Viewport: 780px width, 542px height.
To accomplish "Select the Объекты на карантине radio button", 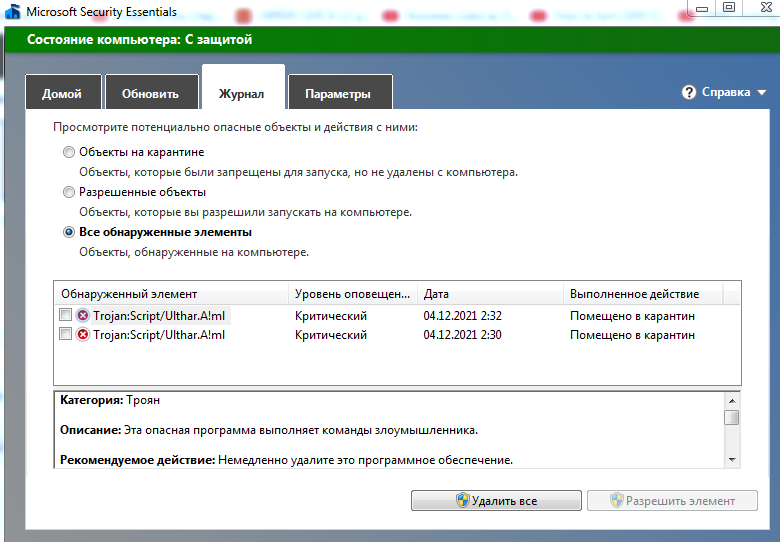I will (x=69, y=152).
